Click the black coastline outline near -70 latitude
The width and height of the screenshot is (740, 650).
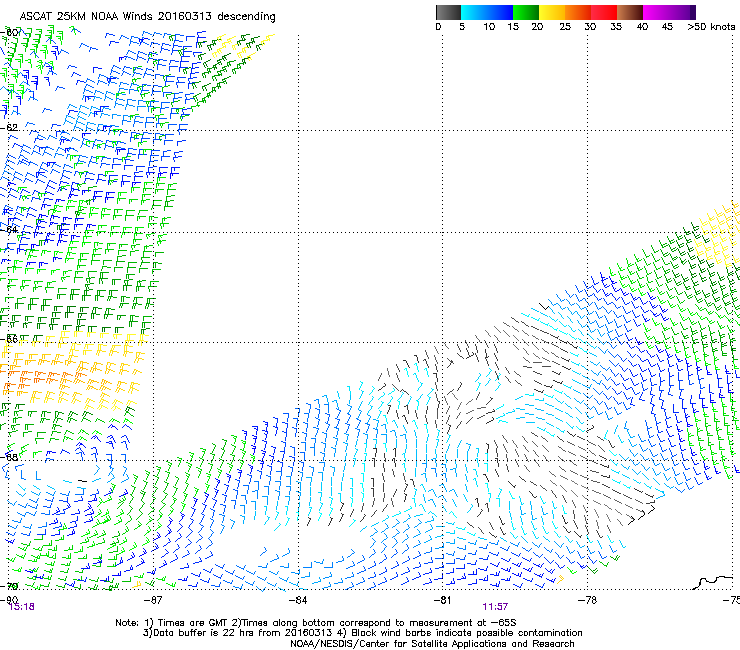click(x=714, y=582)
